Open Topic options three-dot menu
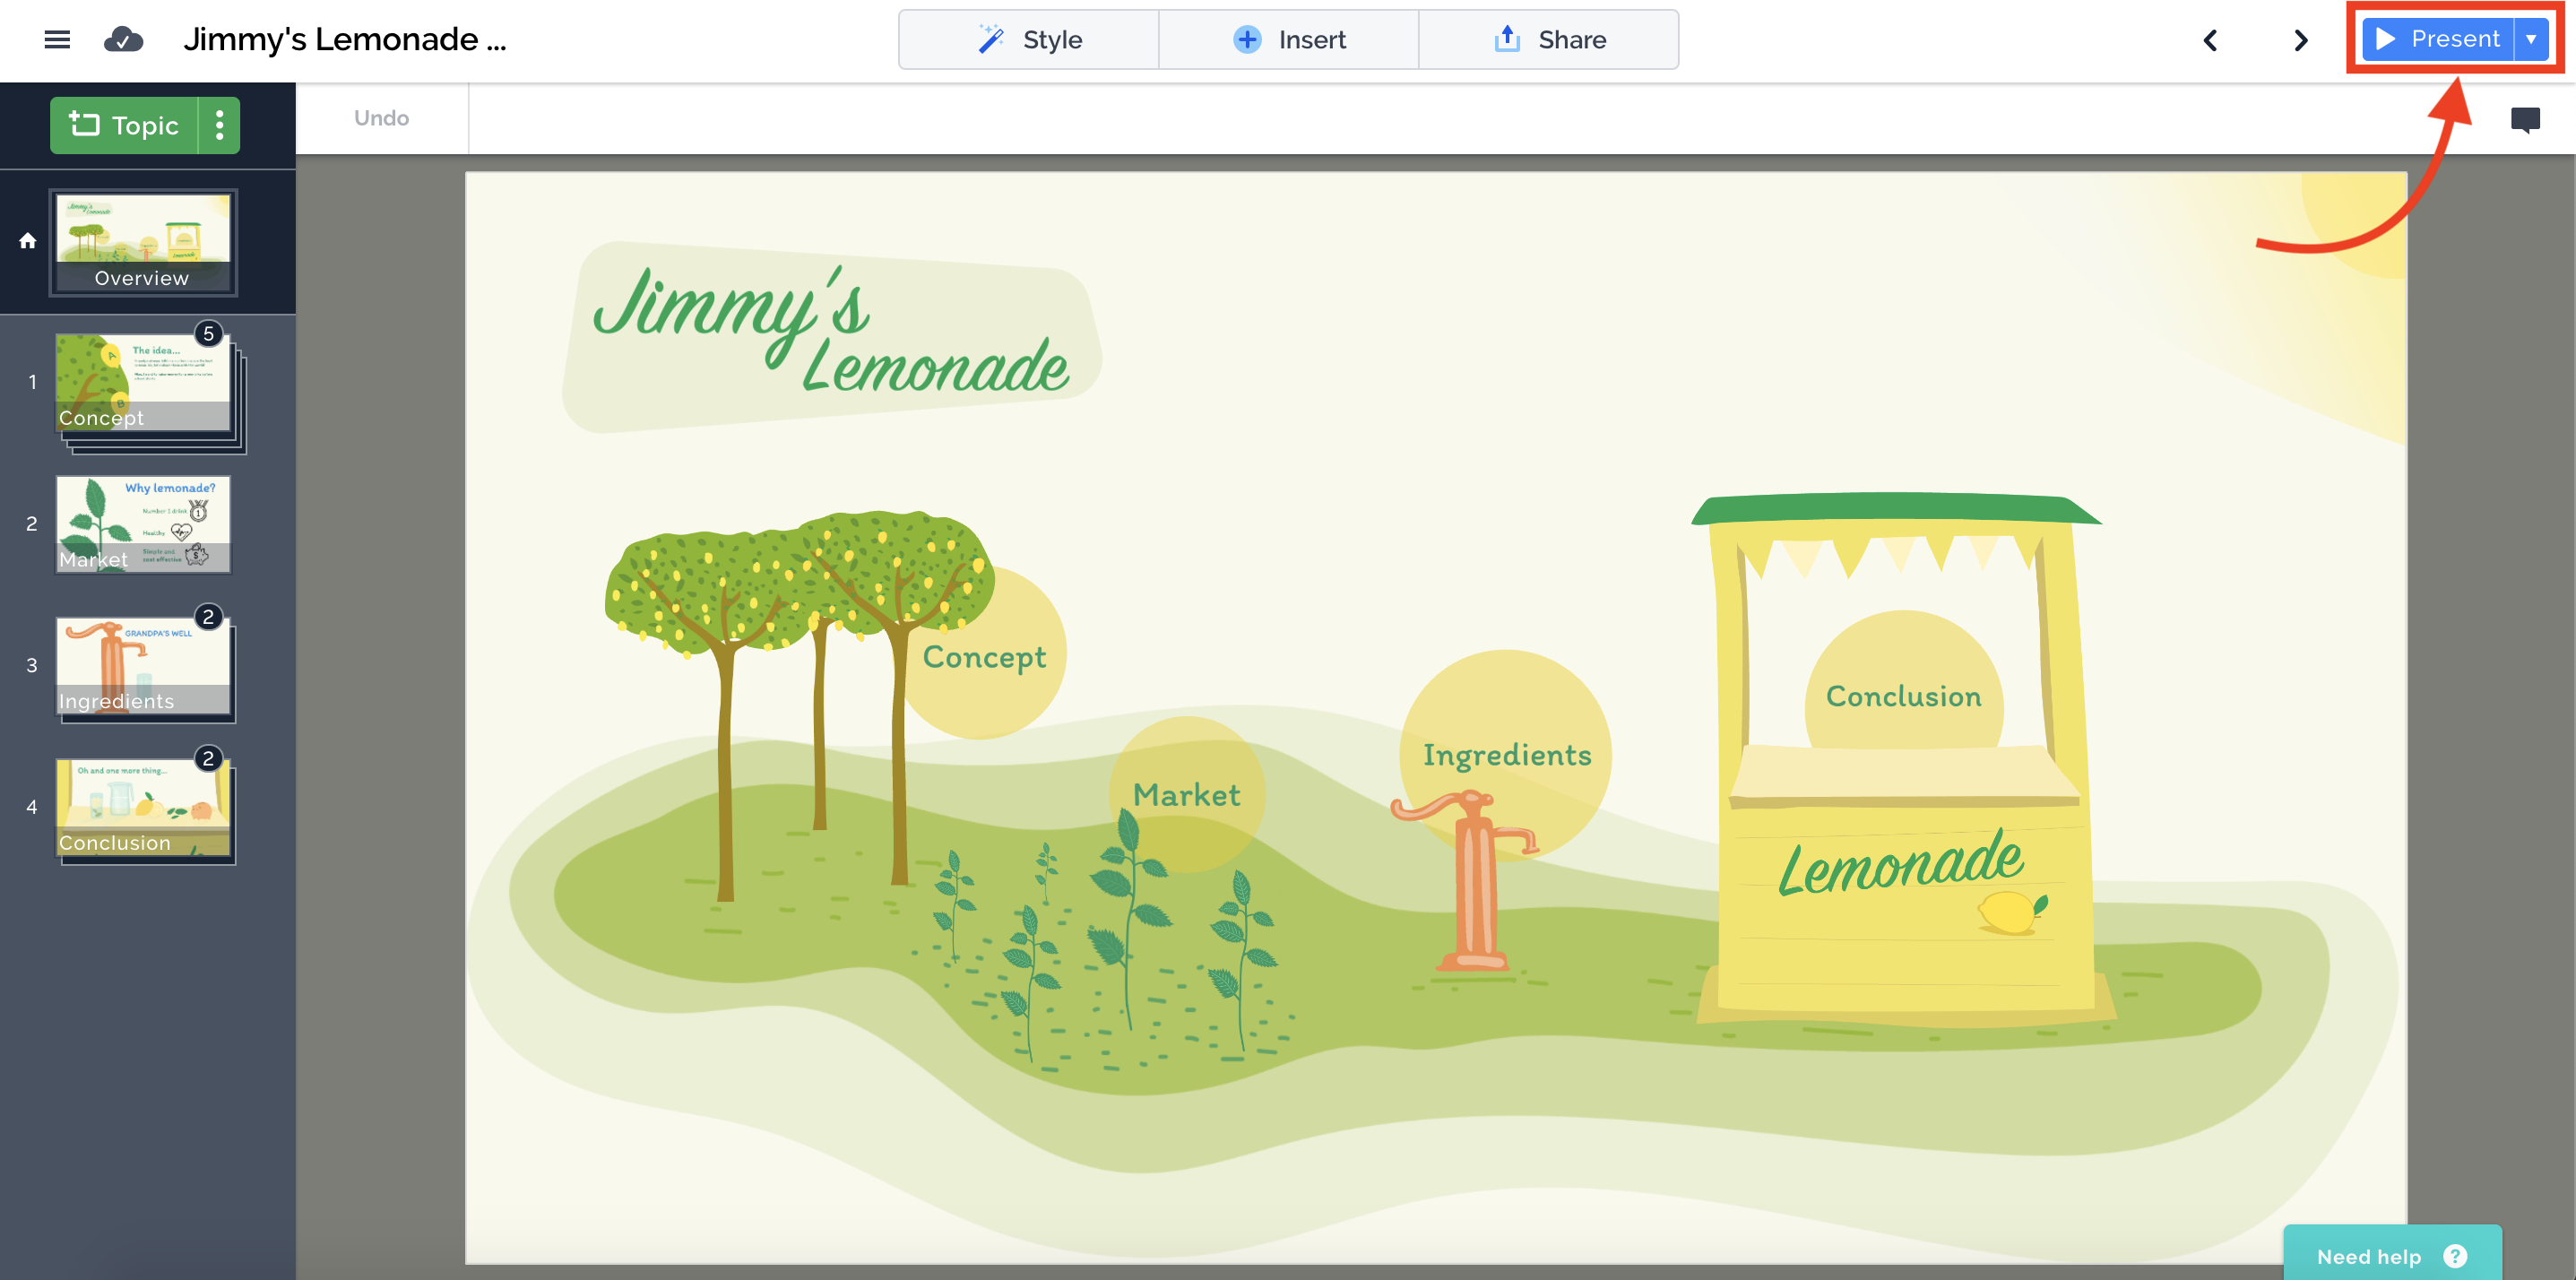Screen dimensions: 2576x1280 (x=220, y=125)
